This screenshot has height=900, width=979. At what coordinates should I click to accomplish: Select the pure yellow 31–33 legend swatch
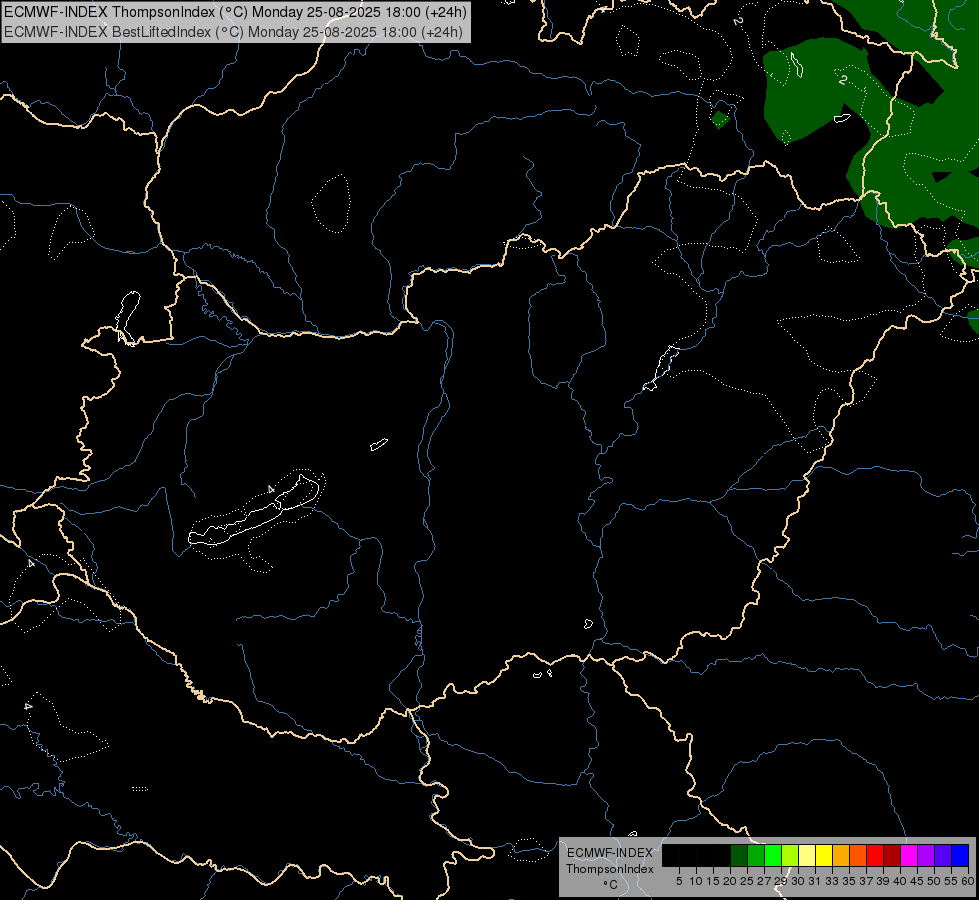824,856
